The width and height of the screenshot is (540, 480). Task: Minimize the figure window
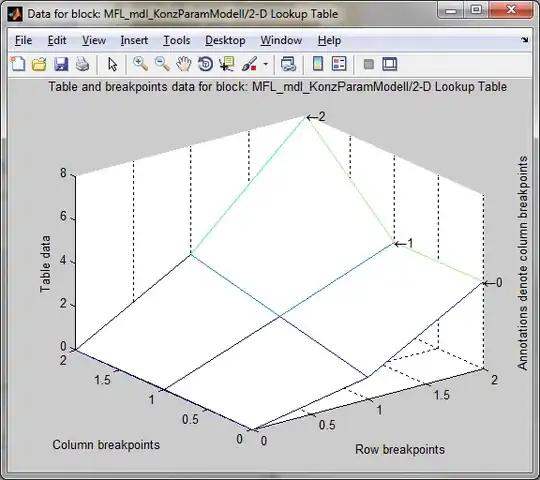point(451,10)
